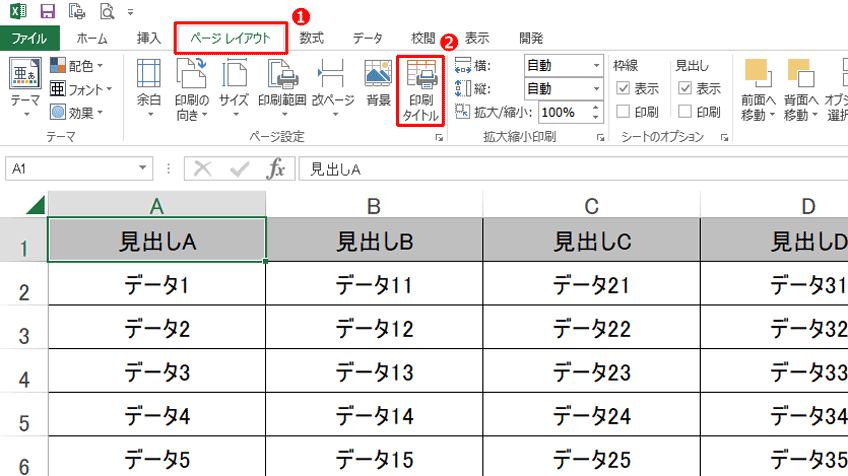848x476 pixels.
Task: Click the 拡大/縮小 100% scale field
Action: pos(563,113)
